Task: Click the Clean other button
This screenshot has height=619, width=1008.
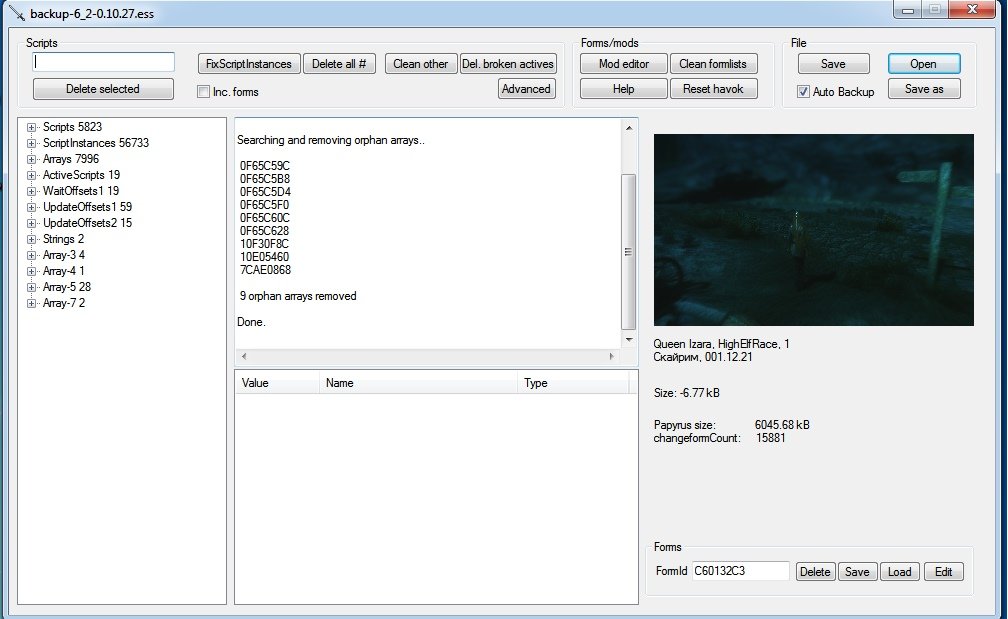Action: [x=420, y=64]
